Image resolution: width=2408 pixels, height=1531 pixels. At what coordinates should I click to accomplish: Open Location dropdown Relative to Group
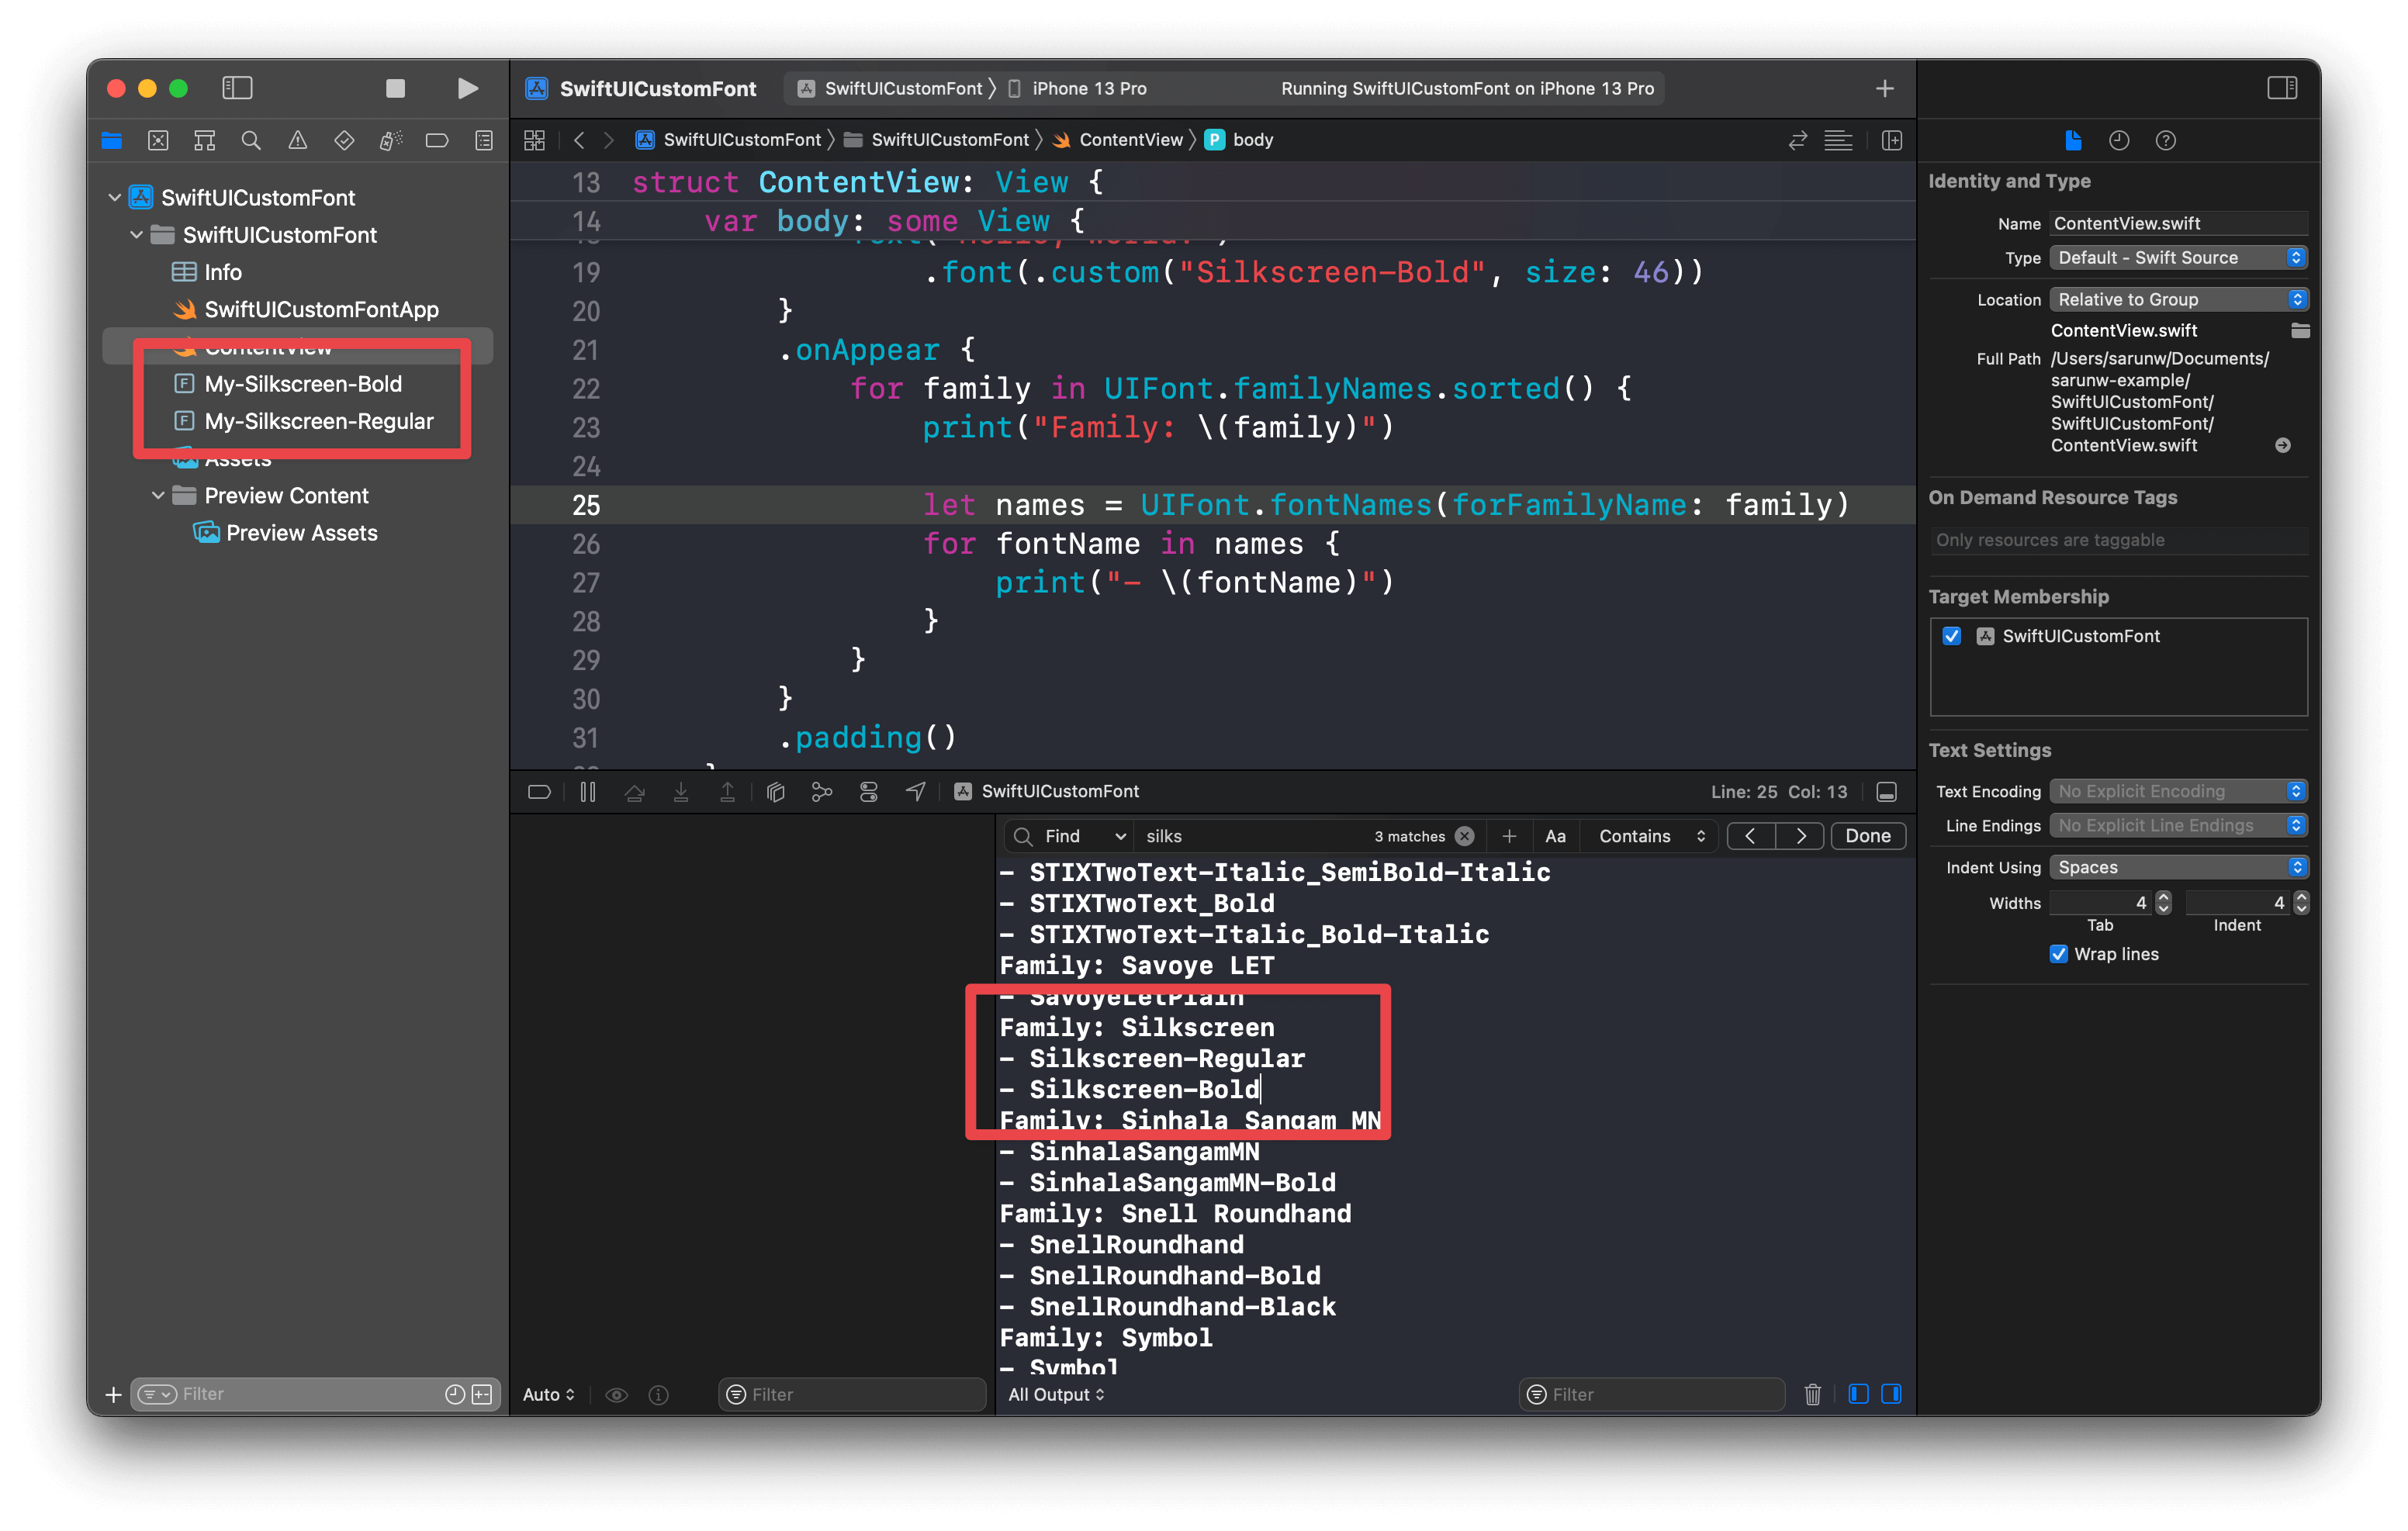tap(2179, 300)
